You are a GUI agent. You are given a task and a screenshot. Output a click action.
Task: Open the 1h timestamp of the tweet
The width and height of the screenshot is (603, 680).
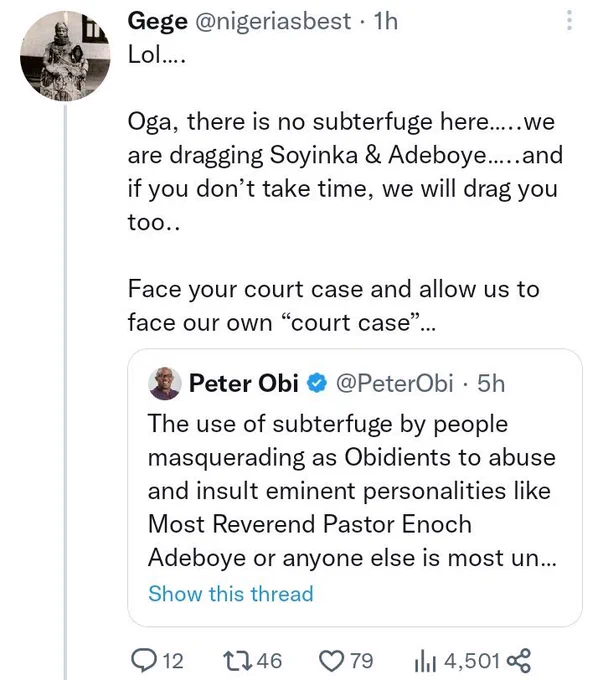coord(386,21)
